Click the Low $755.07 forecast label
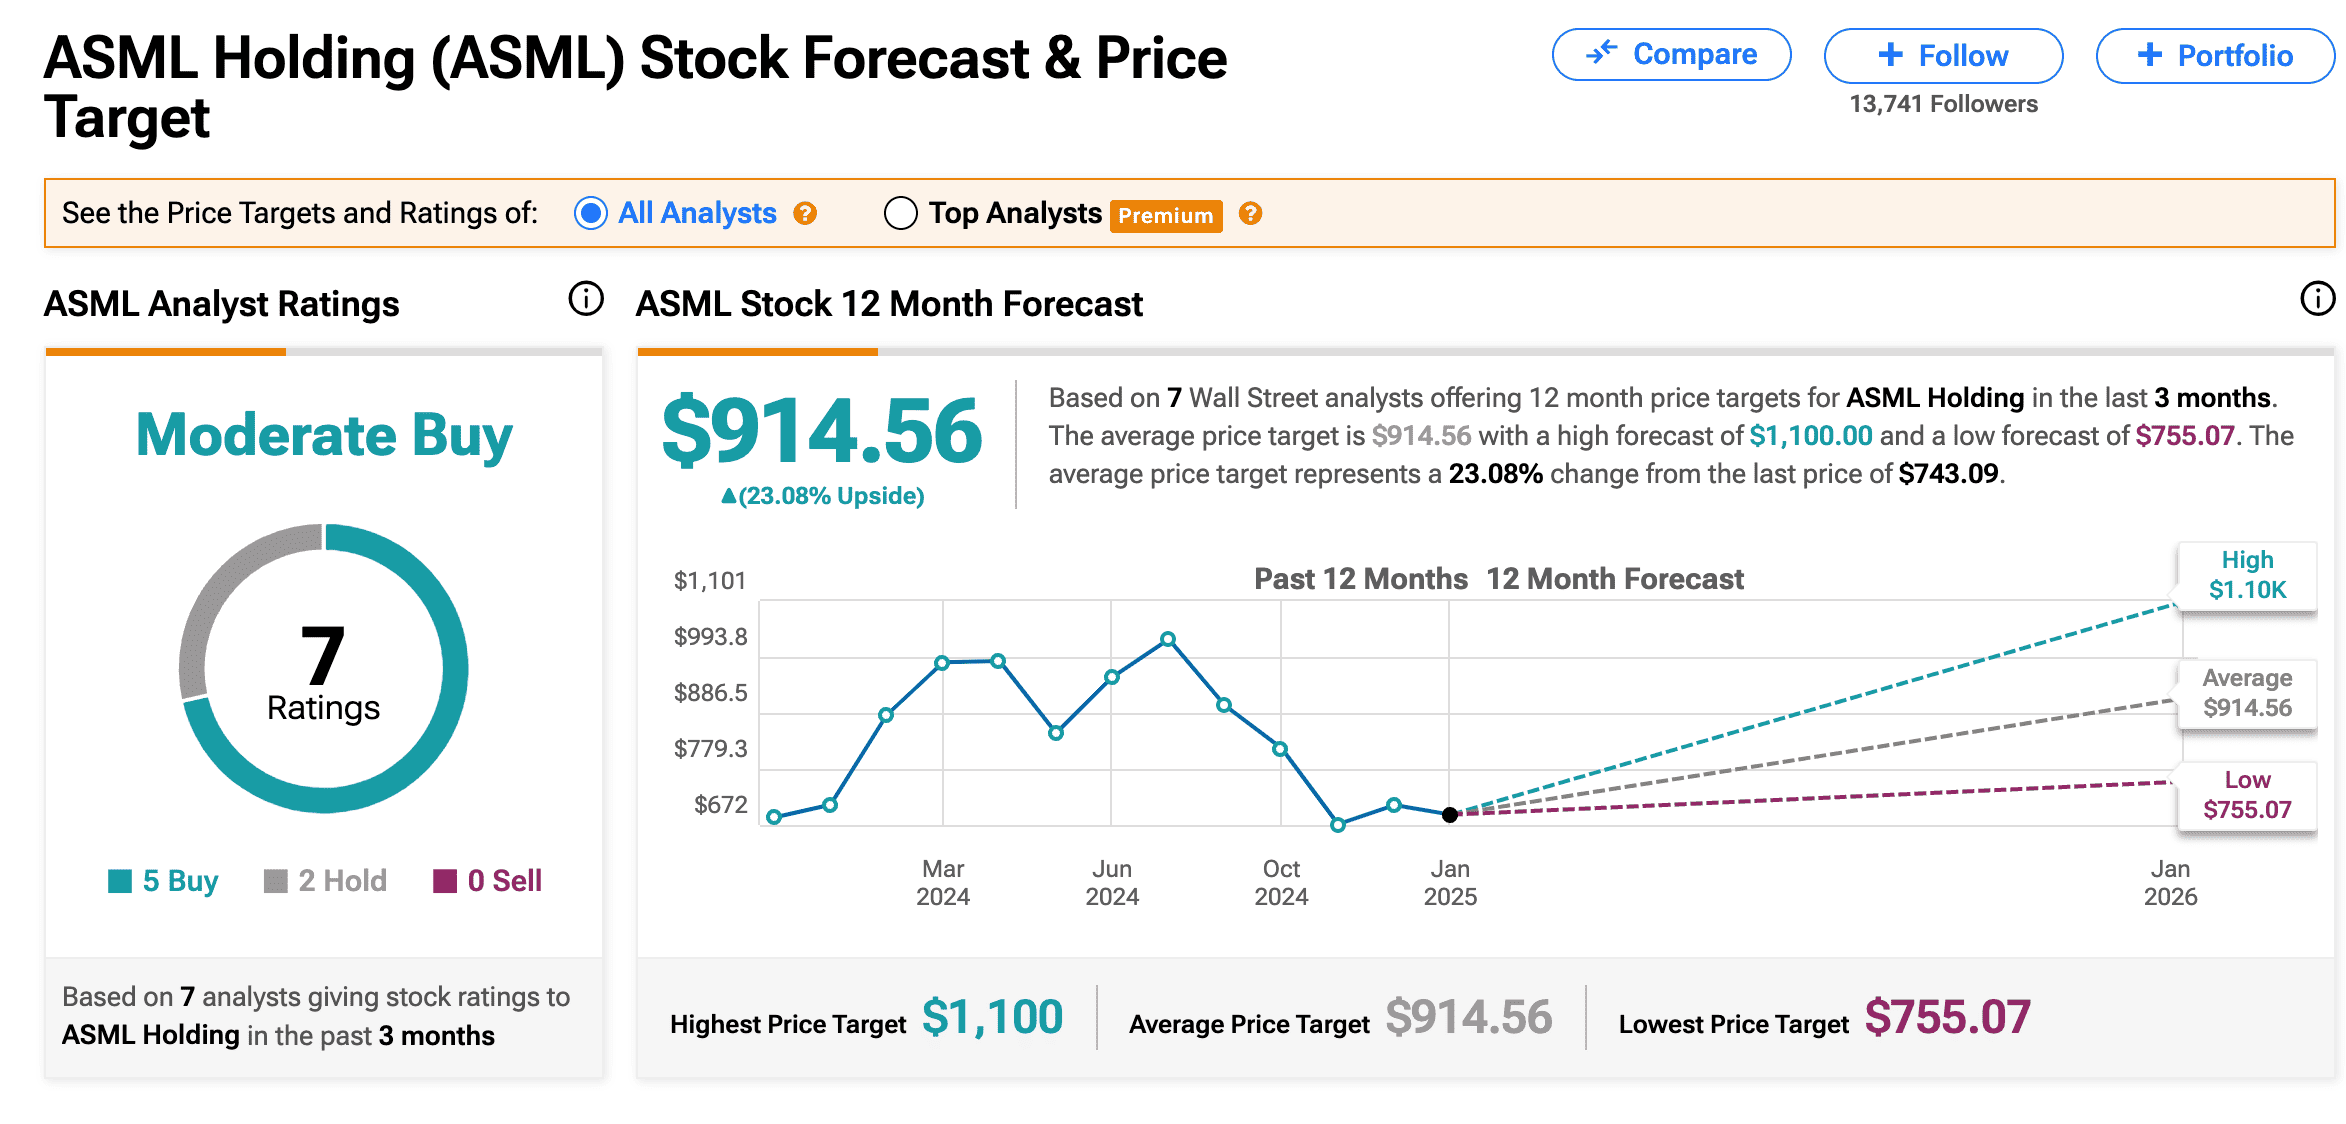This screenshot has width=2346, height=1124. click(x=2247, y=795)
